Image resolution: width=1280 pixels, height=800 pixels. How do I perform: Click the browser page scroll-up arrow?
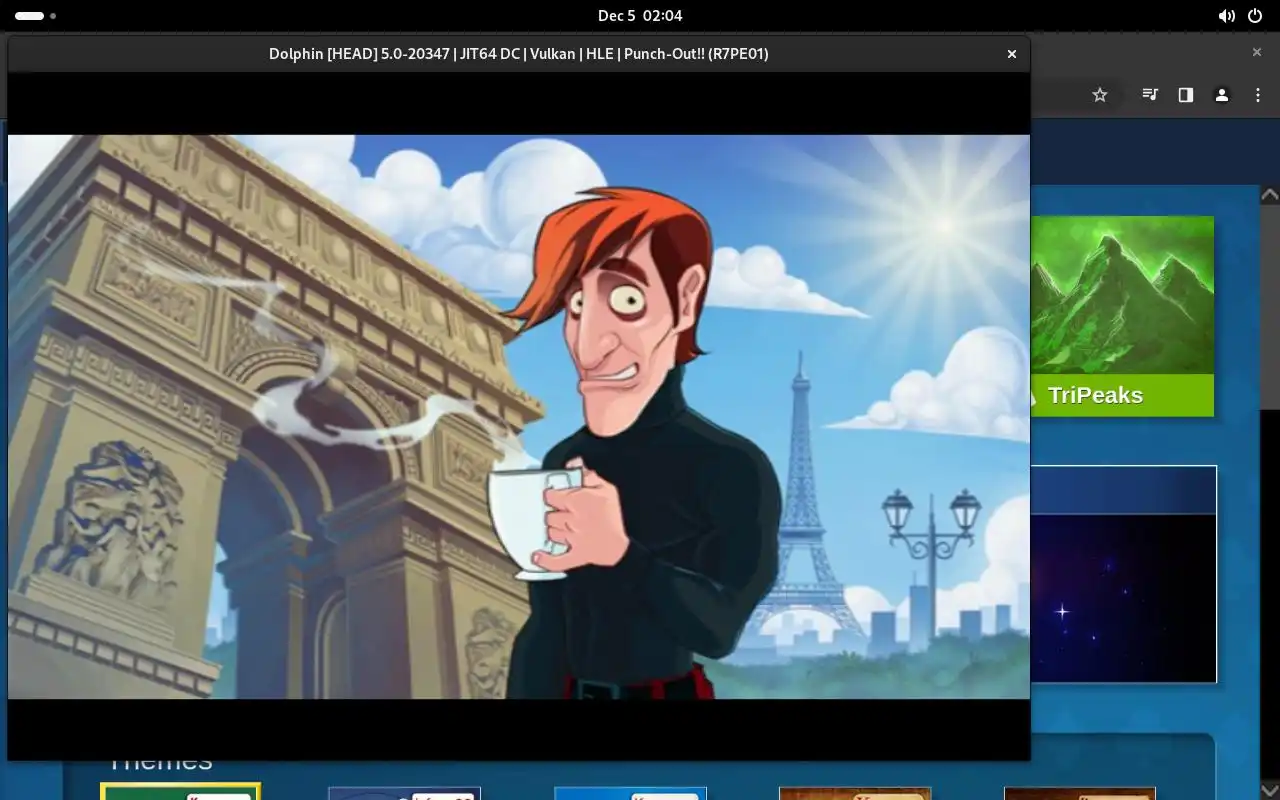(x=1270, y=195)
